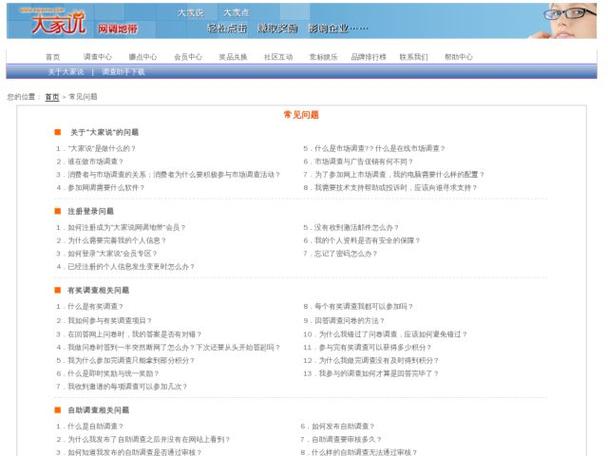Open the 品牌排行榜 menu item
This screenshot has width=608, height=456.
click(x=368, y=57)
